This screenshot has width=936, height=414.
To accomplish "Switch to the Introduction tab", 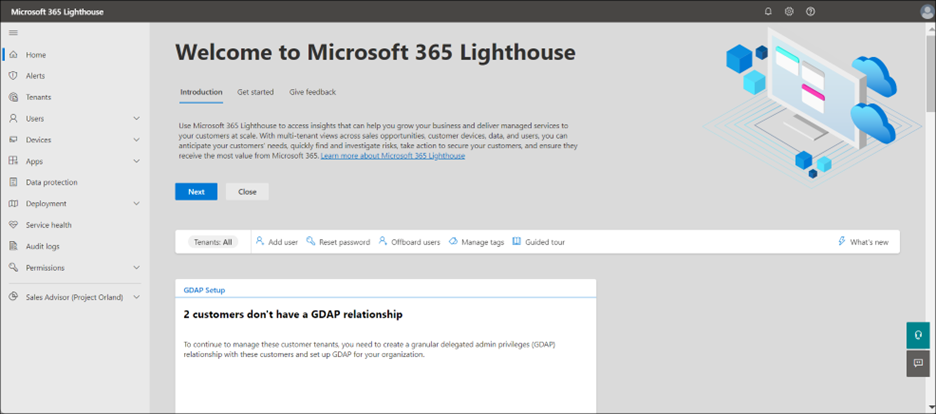I will pos(201,92).
